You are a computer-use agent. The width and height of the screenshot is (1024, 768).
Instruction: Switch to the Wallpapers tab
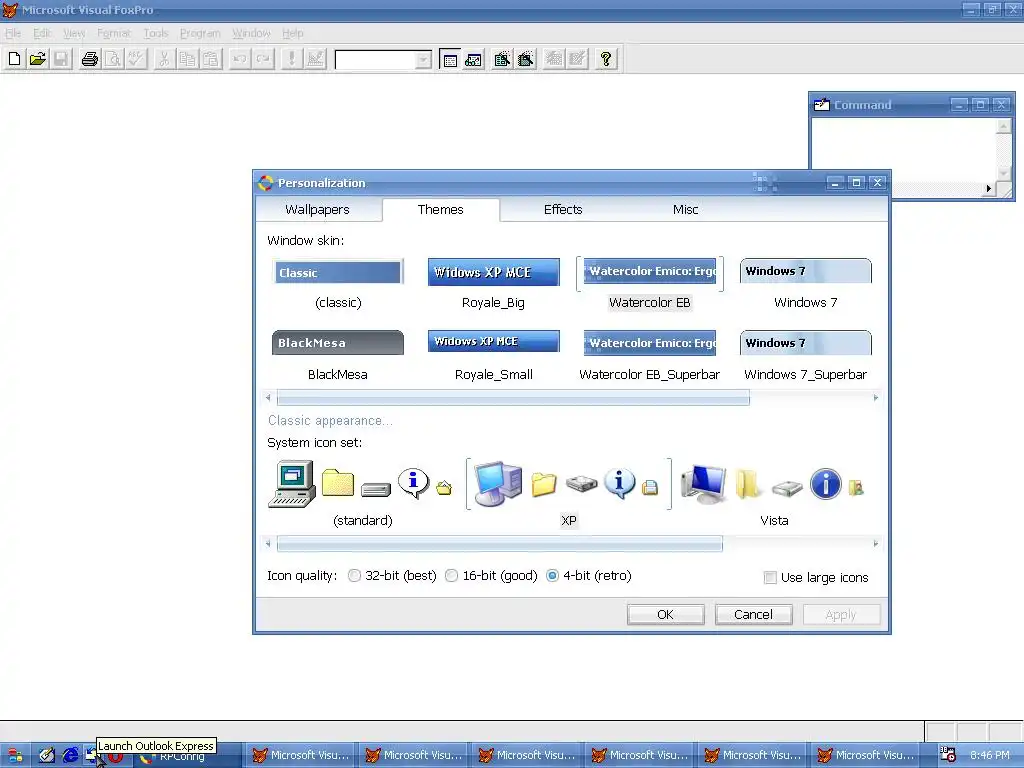pyautogui.click(x=317, y=210)
